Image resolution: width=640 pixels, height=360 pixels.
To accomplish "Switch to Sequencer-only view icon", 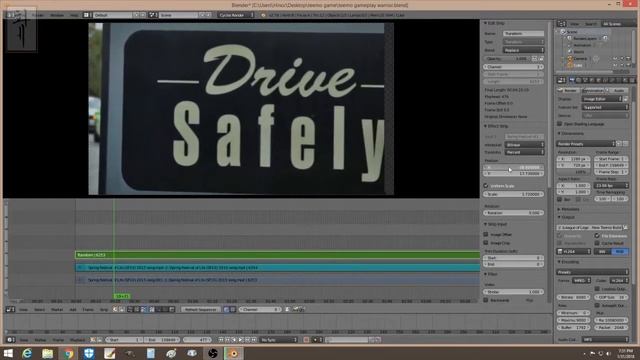I will pos(130,309).
